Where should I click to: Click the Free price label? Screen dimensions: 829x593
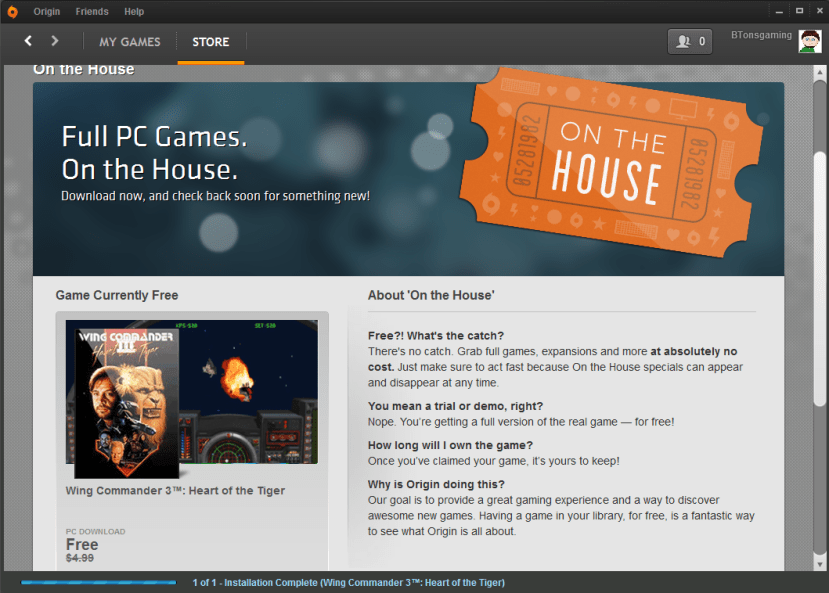82,544
